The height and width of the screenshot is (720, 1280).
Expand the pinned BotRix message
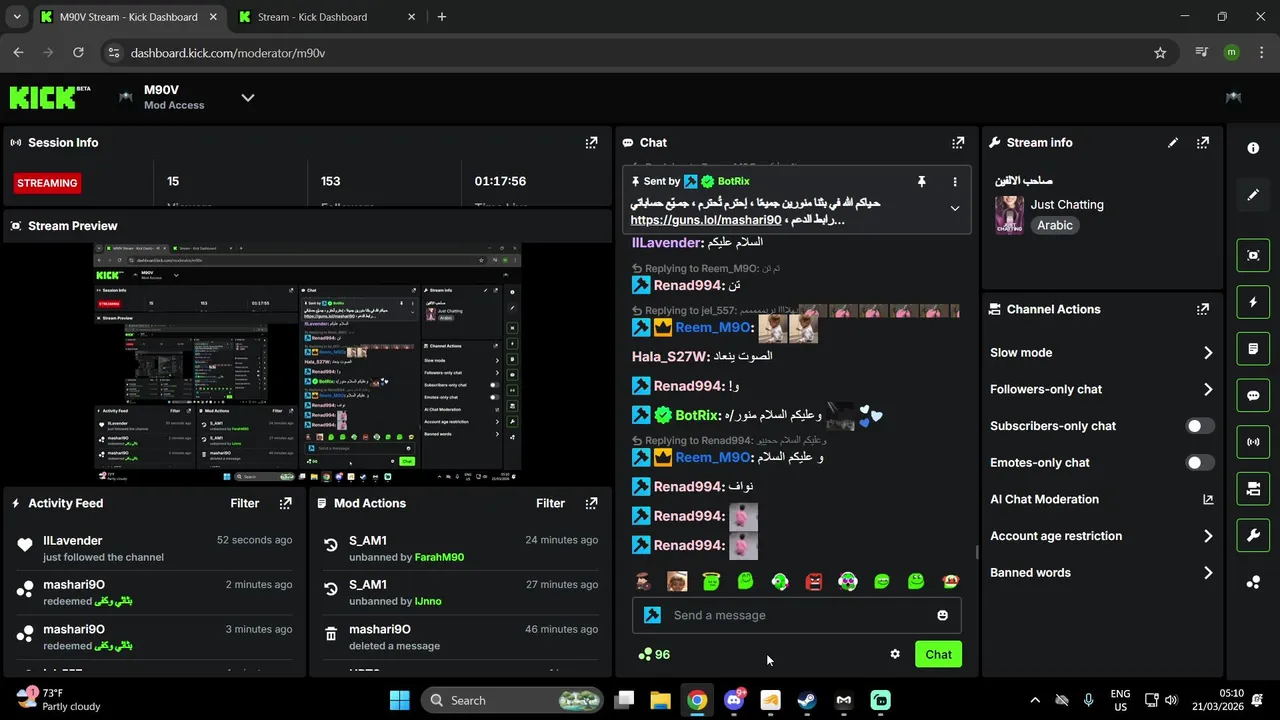(955, 209)
